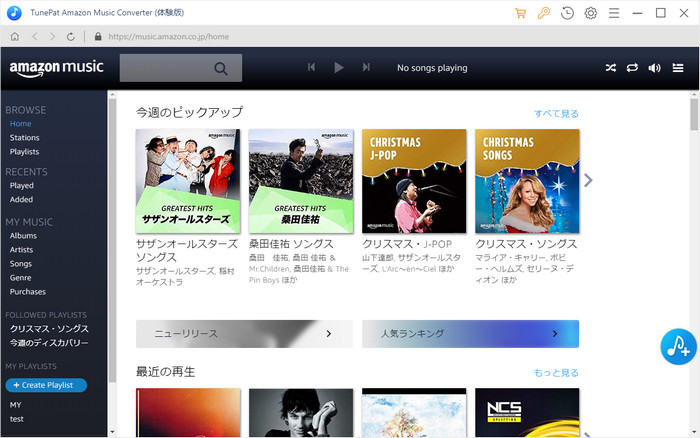700x438 pixels.
Task: Open Songs under My Music
Action: 21,264
